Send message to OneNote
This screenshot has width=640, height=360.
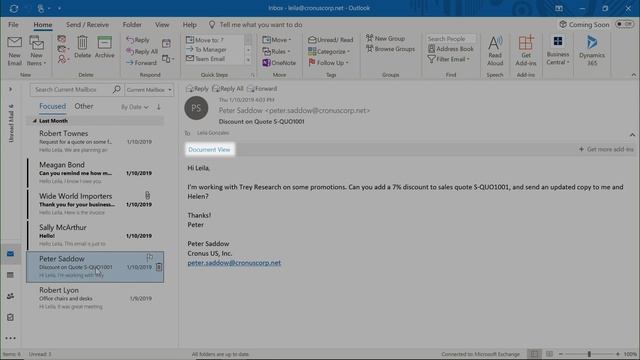click(279, 63)
